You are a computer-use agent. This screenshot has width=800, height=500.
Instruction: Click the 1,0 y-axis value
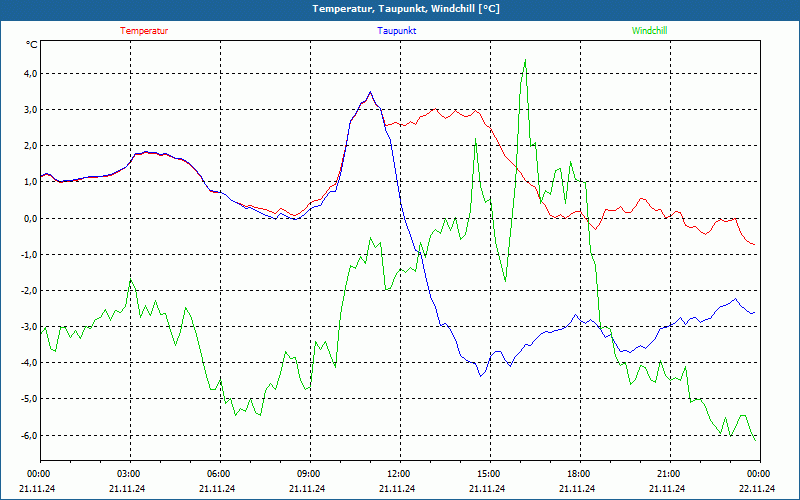[30, 182]
